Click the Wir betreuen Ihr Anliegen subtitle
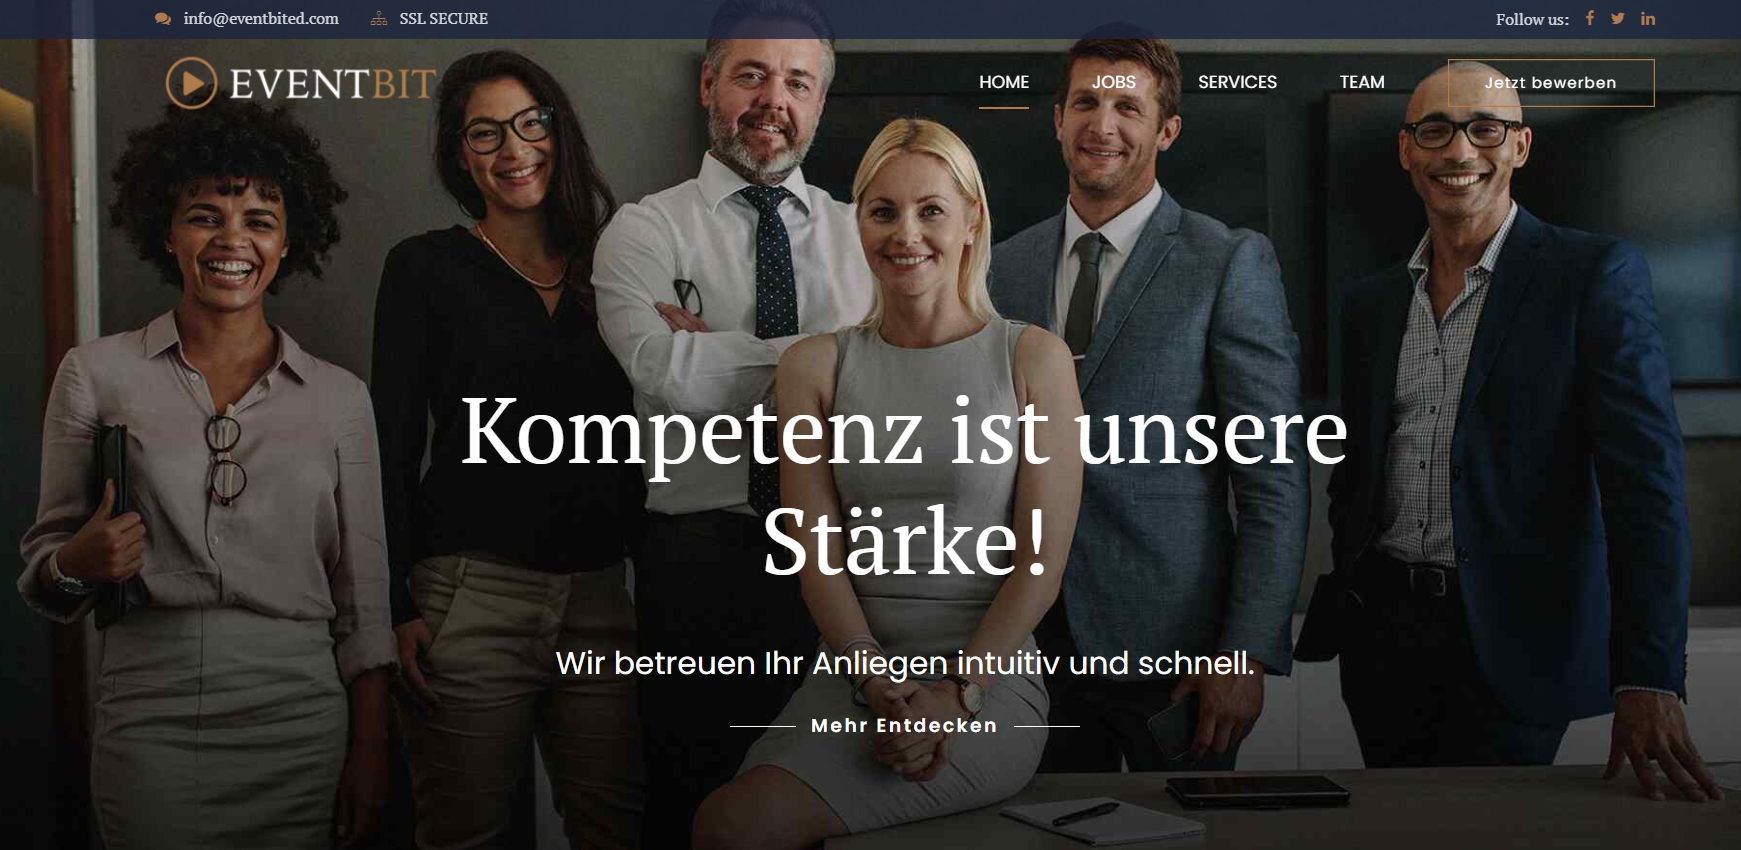The height and width of the screenshot is (850, 1741). coord(905,663)
